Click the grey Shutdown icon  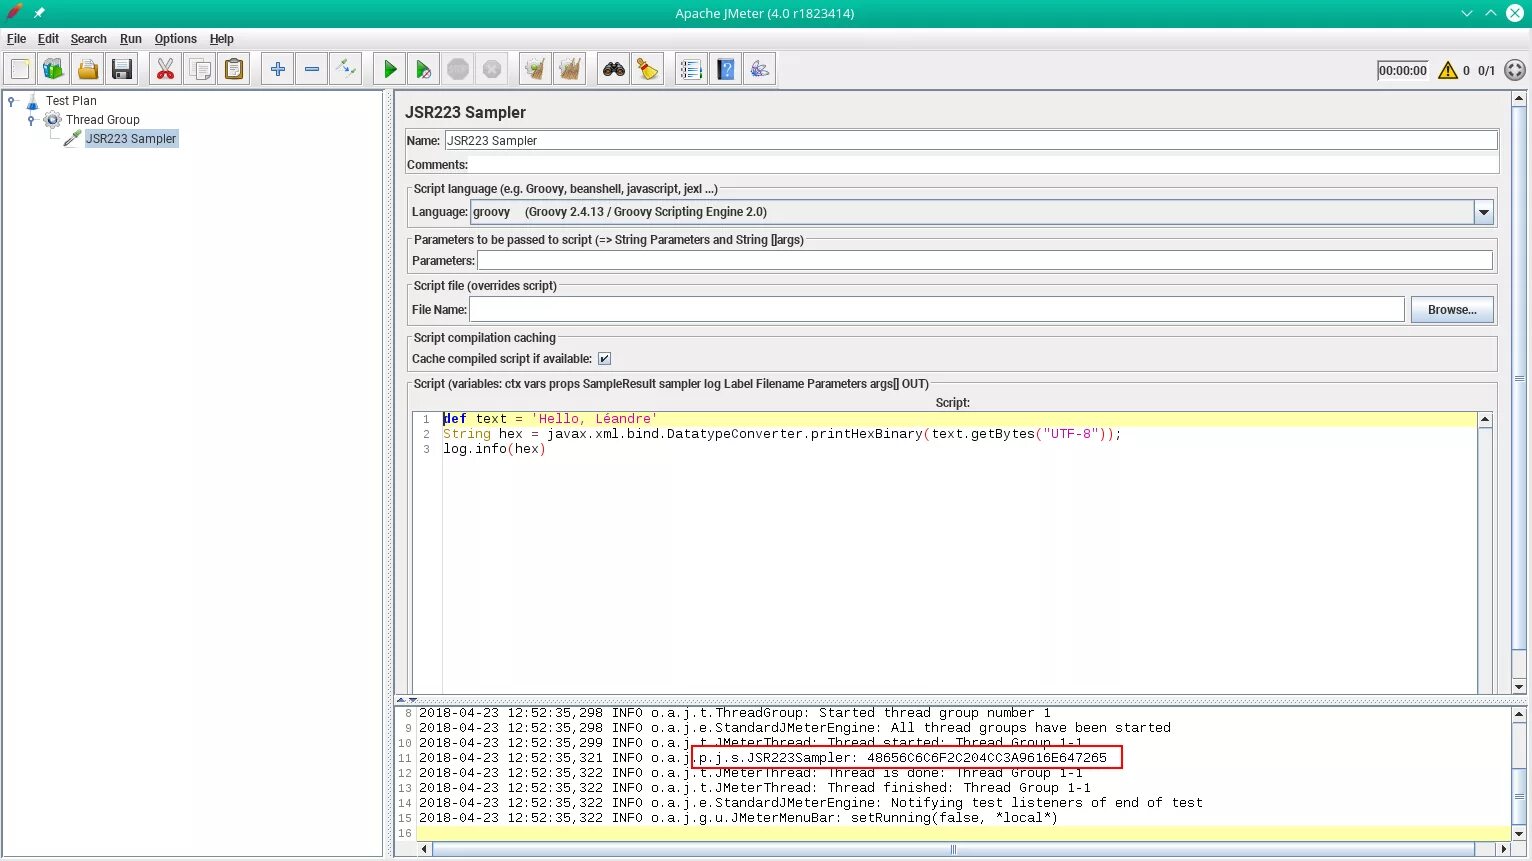pos(492,69)
